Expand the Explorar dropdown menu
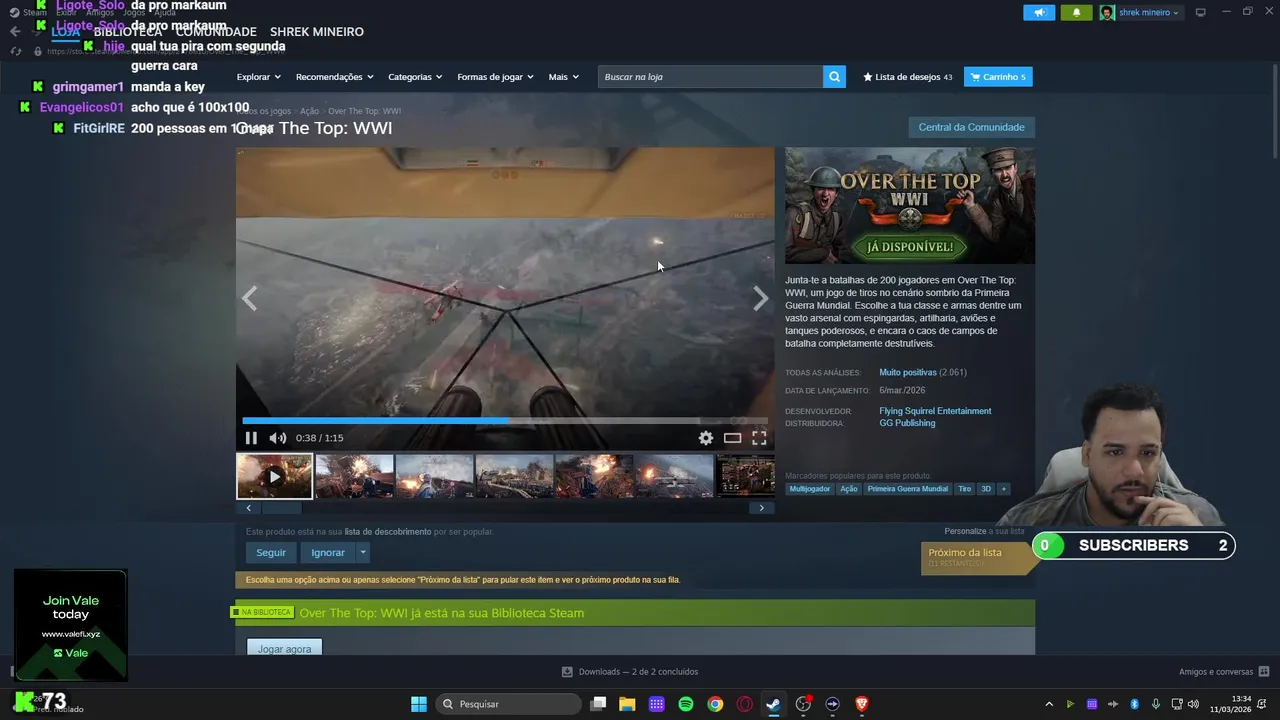The height and width of the screenshot is (720, 1280). tap(259, 77)
